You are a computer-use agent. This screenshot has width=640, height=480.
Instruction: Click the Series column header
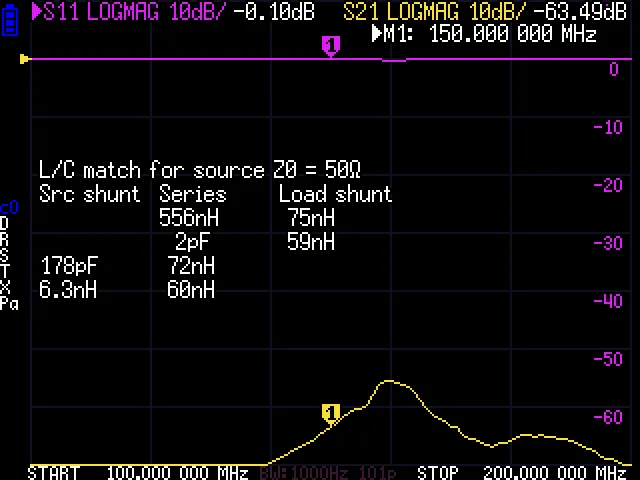tap(192, 193)
